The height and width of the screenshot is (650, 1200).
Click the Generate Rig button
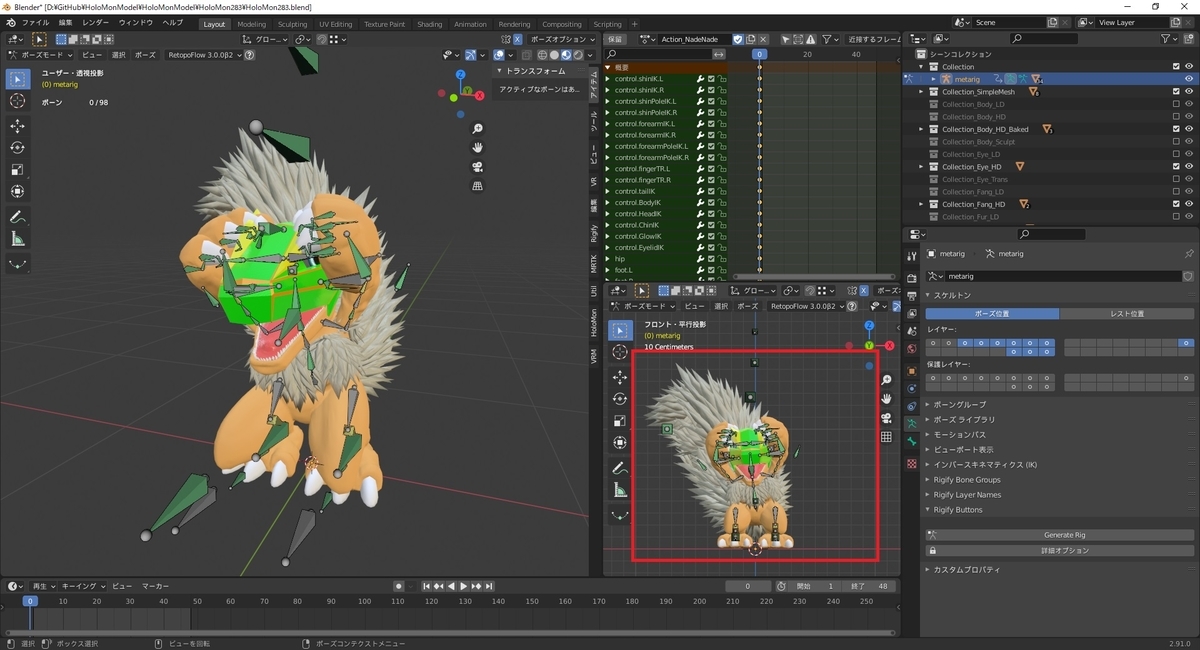(1065, 535)
